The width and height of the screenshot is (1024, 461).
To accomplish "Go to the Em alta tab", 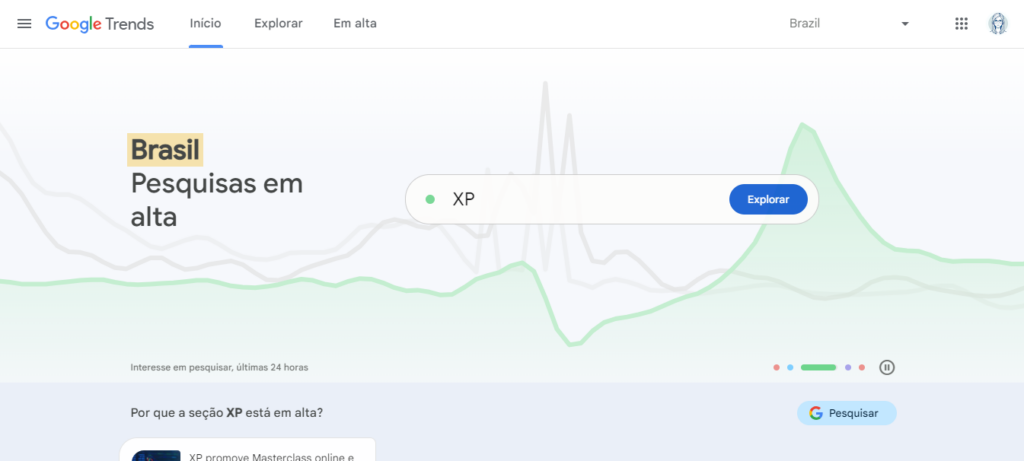I will pyautogui.click(x=355, y=23).
